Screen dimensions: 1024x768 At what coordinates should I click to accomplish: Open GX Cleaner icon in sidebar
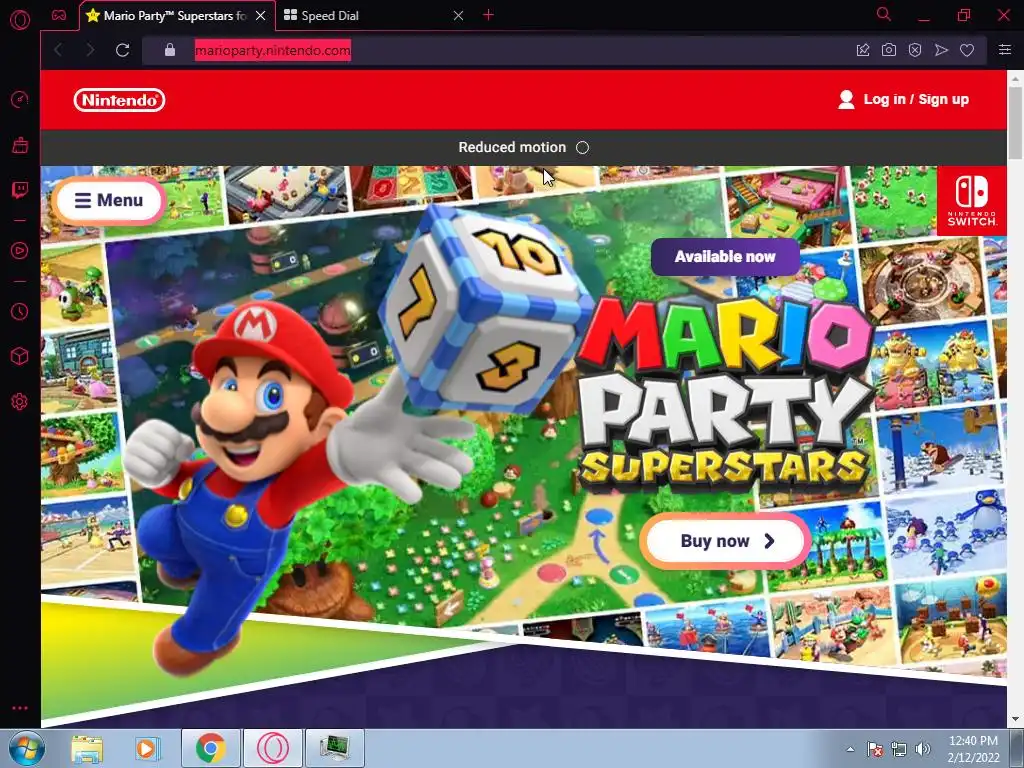[x=20, y=145]
